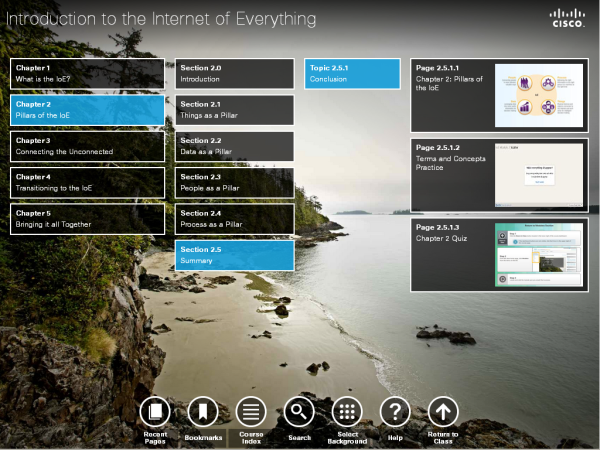This screenshot has height=450, width=600.
Task: Click the Help question mark icon
Action: click(x=395, y=411)
